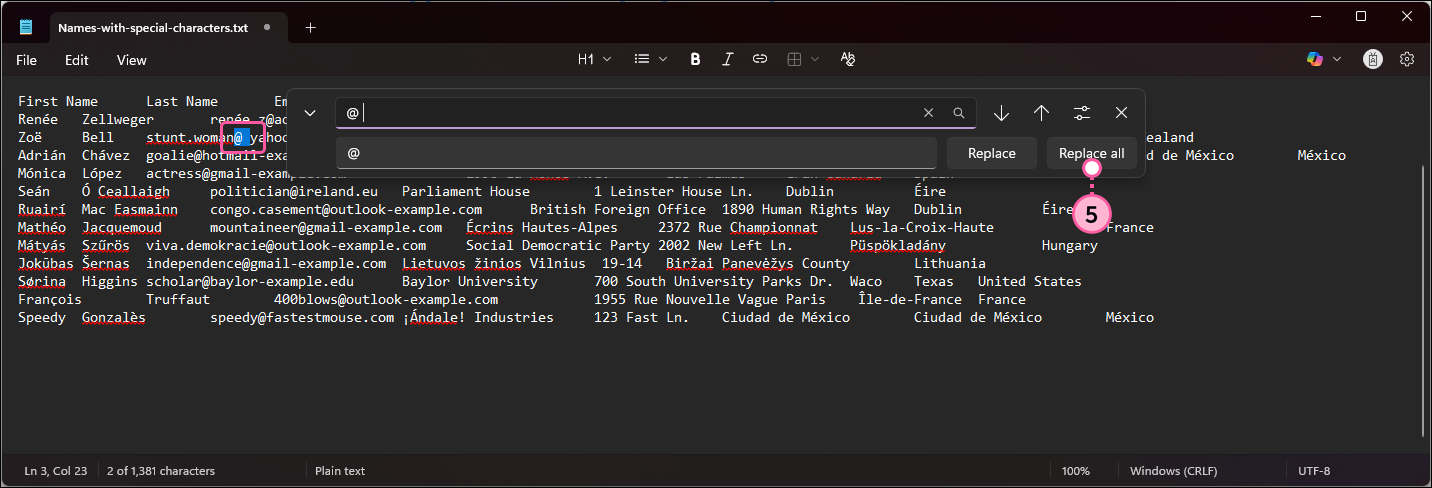
Task: Click the vertical scrollbar
Action: (x=1424, y=300)
